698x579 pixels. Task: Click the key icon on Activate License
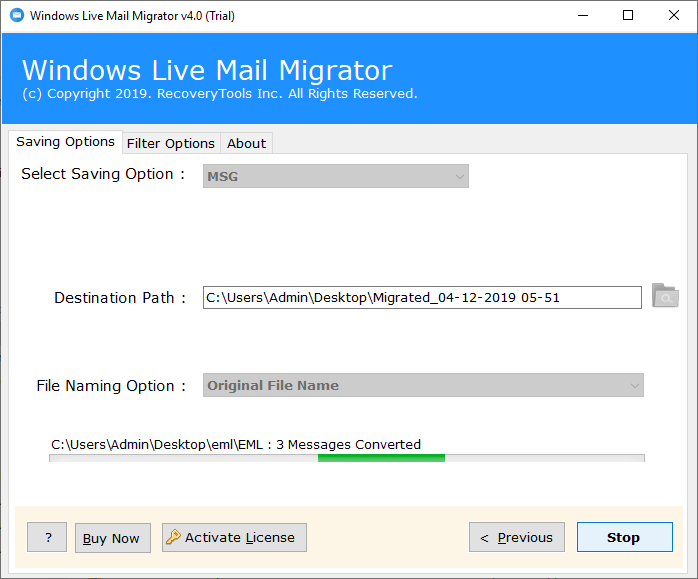(x=173, y=537)
